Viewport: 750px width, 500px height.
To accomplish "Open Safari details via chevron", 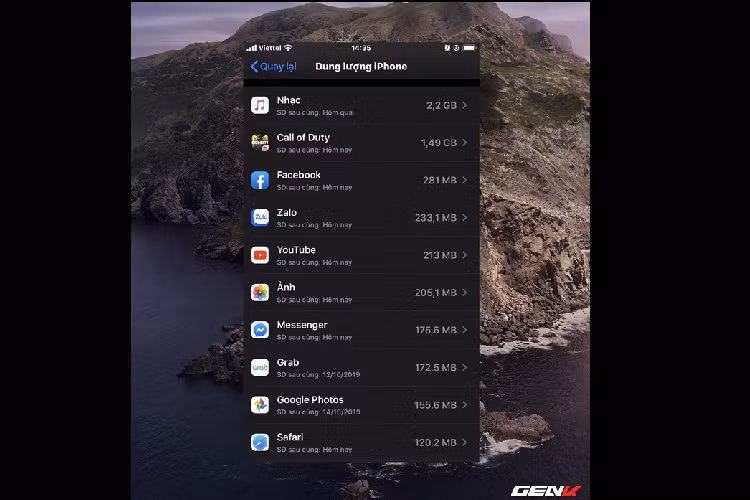I will (x=464, y=442).
